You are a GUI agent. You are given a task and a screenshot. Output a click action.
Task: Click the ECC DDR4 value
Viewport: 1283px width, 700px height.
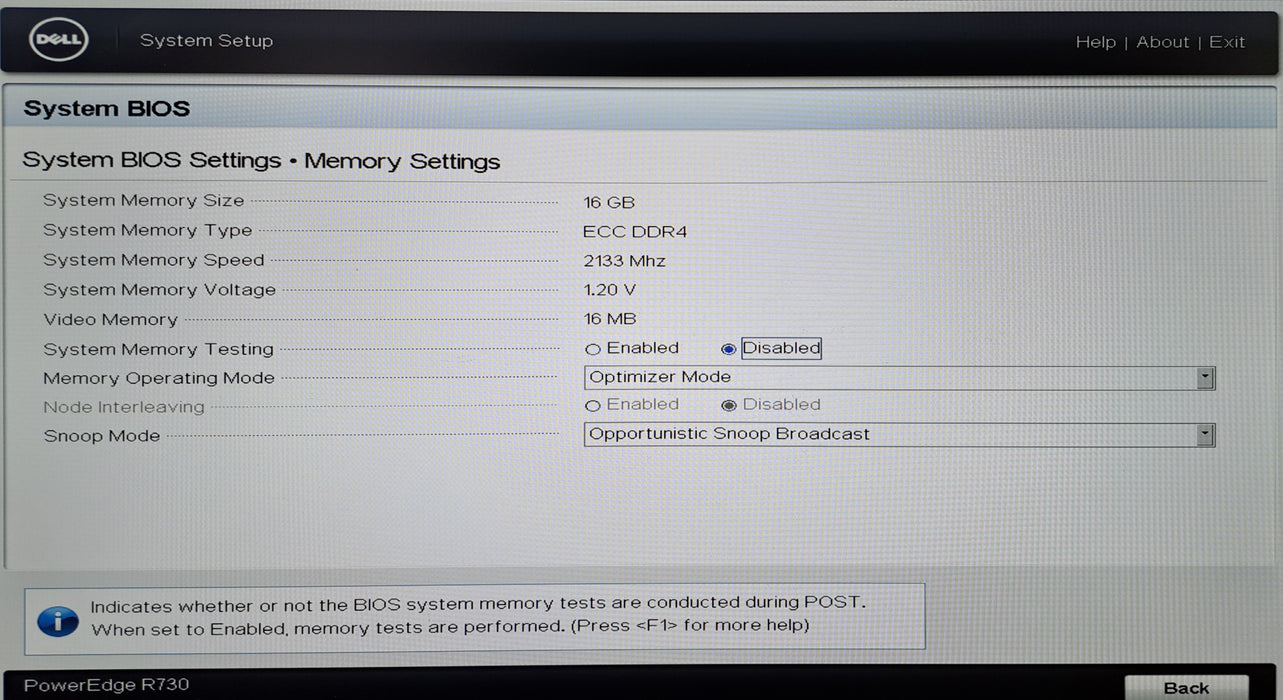coord(635,232)
